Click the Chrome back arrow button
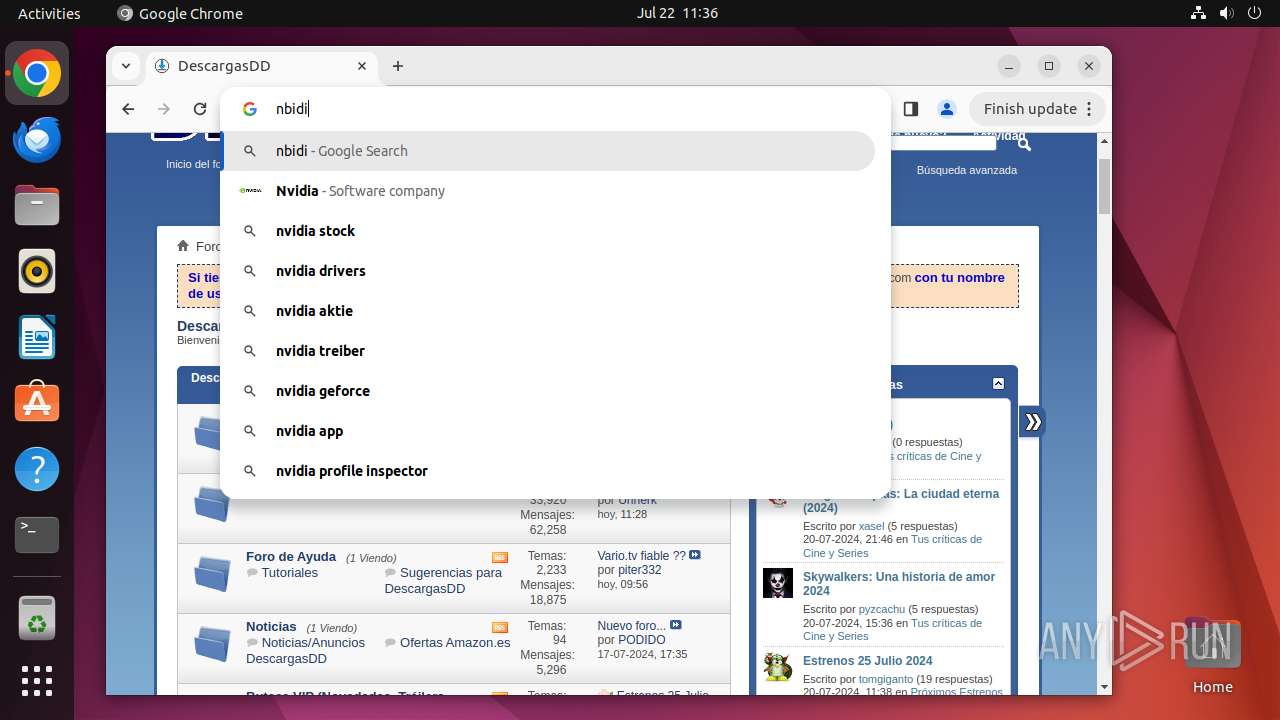This screenshot has height=720, width=1280. coord(128,109)
